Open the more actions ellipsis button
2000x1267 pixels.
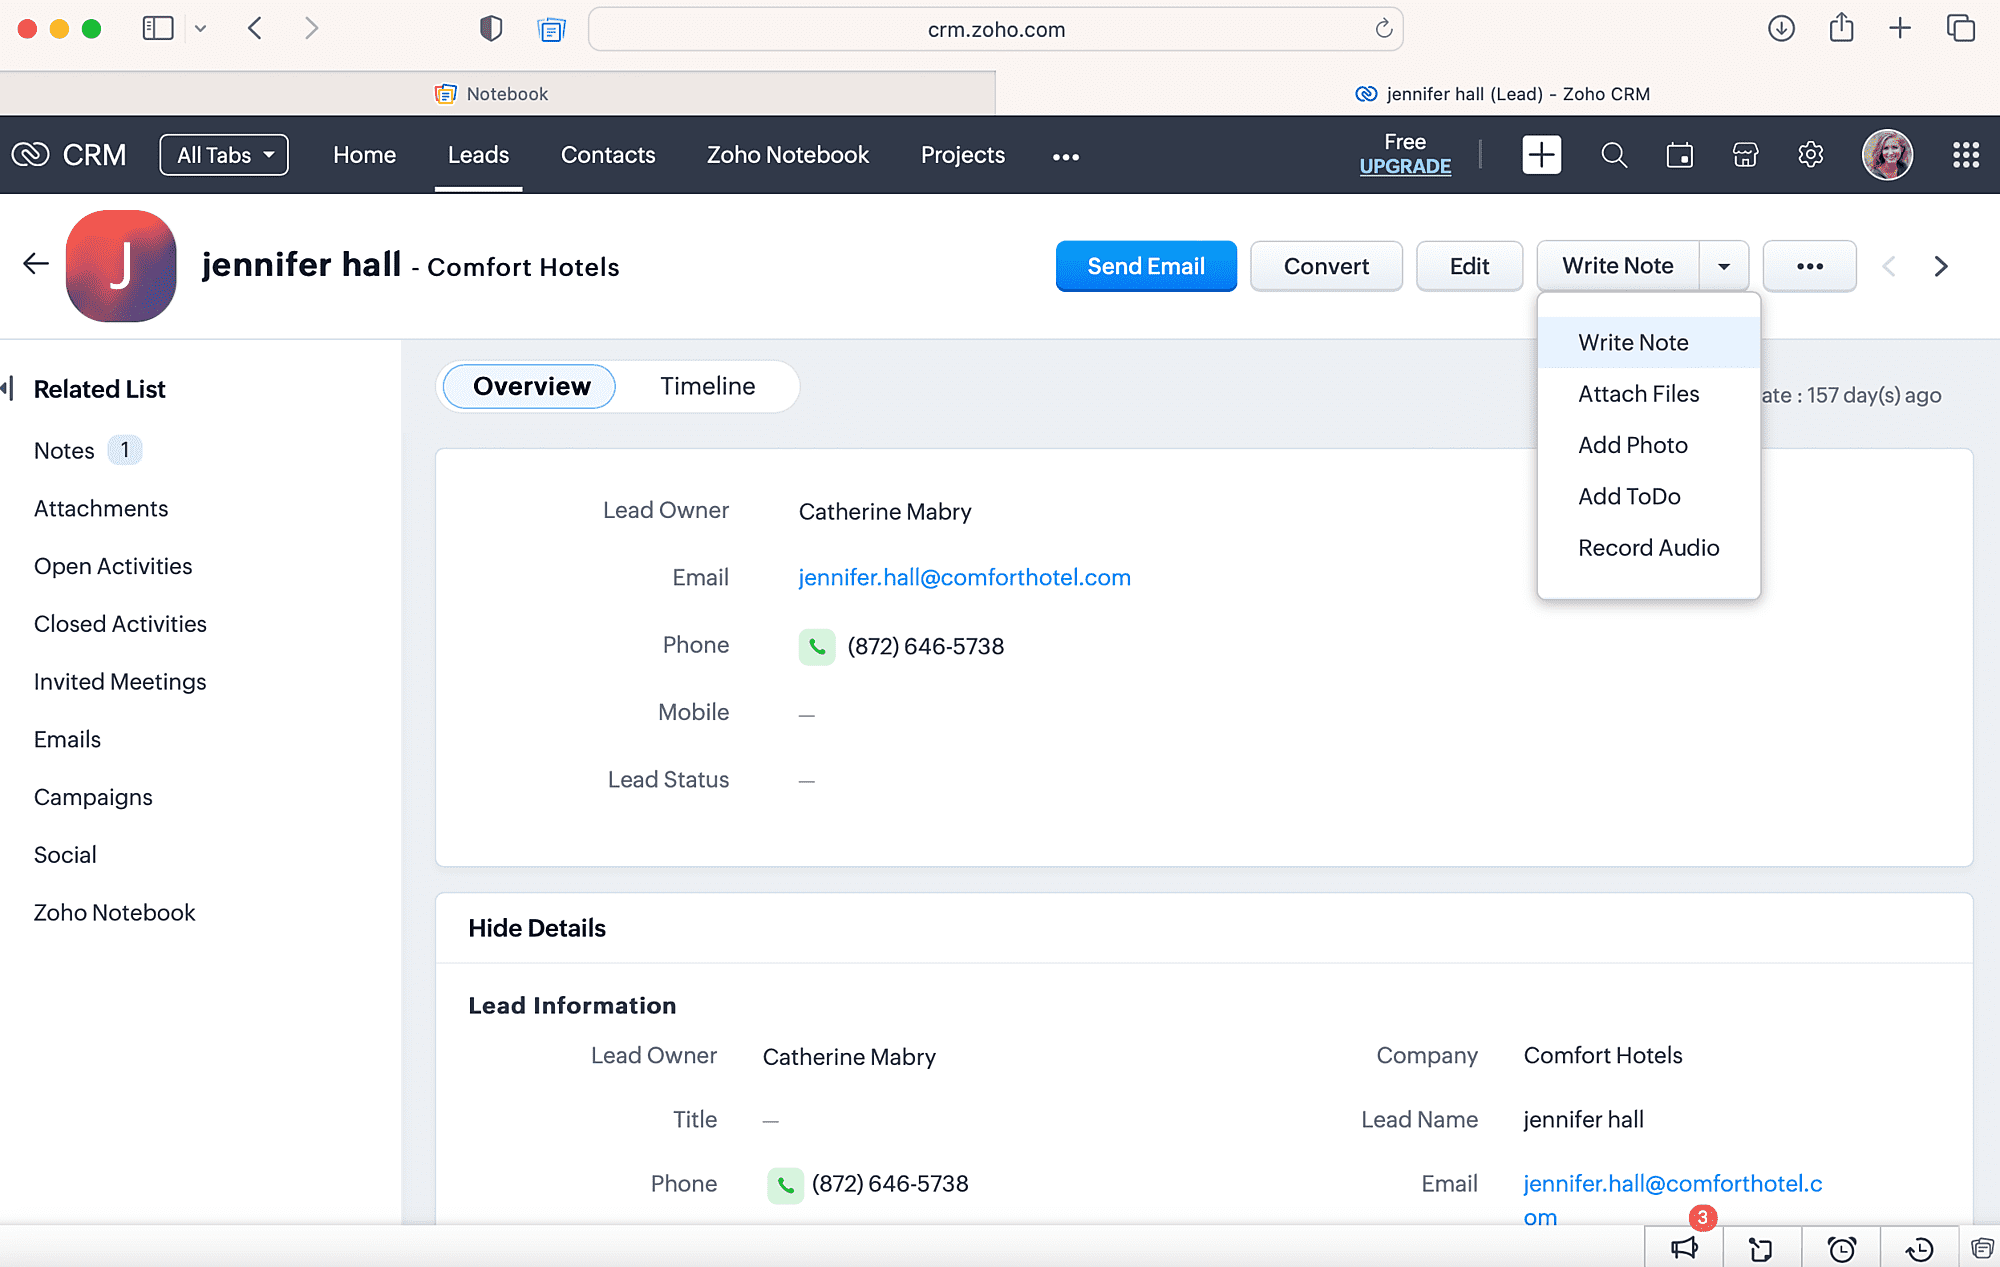pyautogui.click(x=1809, y=266)
